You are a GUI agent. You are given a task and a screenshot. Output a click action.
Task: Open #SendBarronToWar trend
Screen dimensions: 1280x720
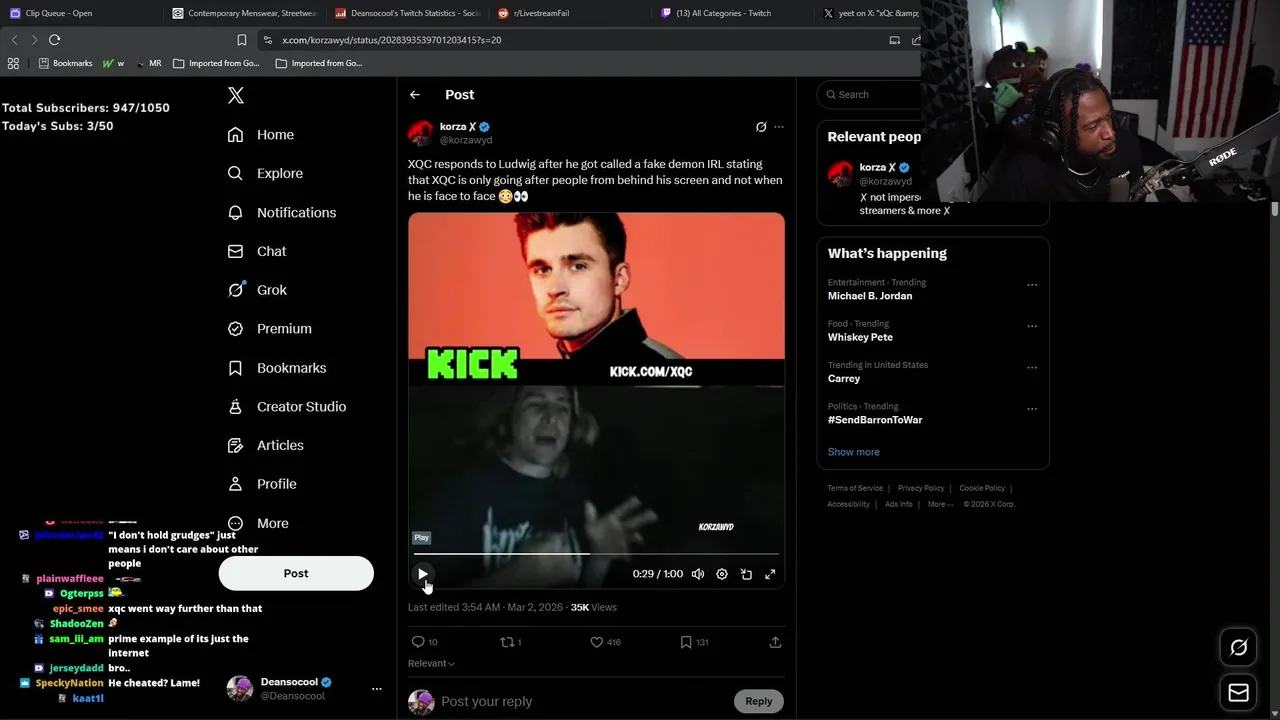point(875,420)
